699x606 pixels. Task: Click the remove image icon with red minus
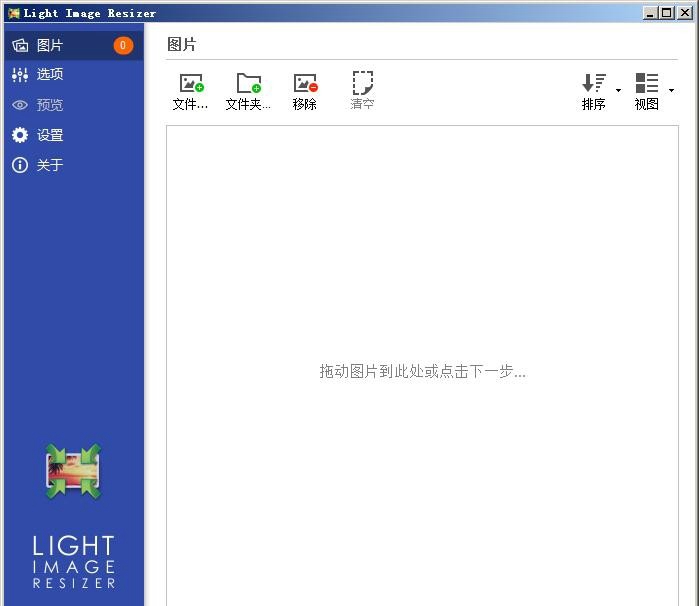(x=305, y=83)
